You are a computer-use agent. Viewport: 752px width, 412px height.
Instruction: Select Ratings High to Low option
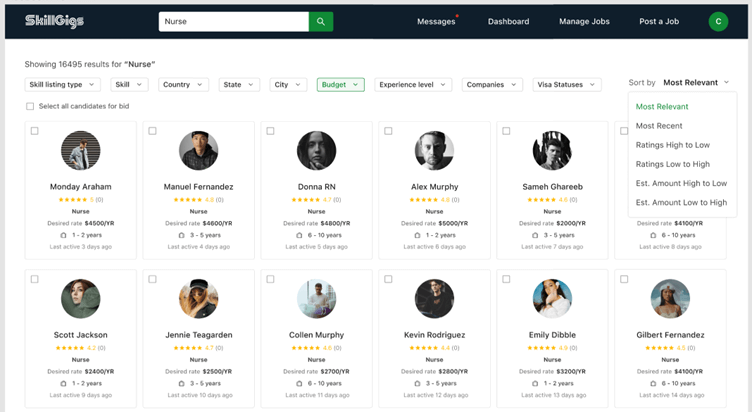click(x=672, y=145)
